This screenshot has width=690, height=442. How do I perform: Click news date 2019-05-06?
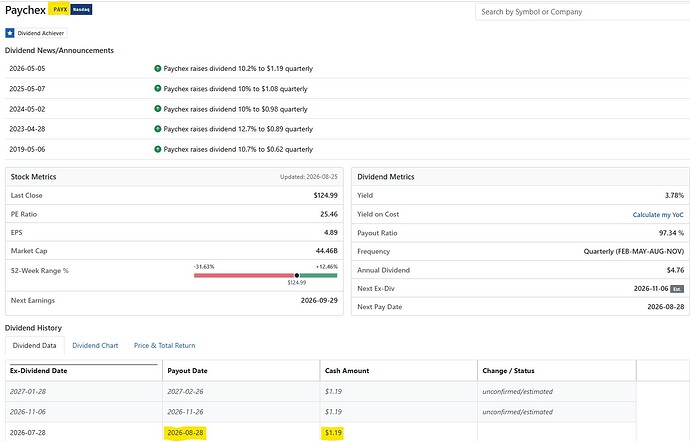(27, 149)
